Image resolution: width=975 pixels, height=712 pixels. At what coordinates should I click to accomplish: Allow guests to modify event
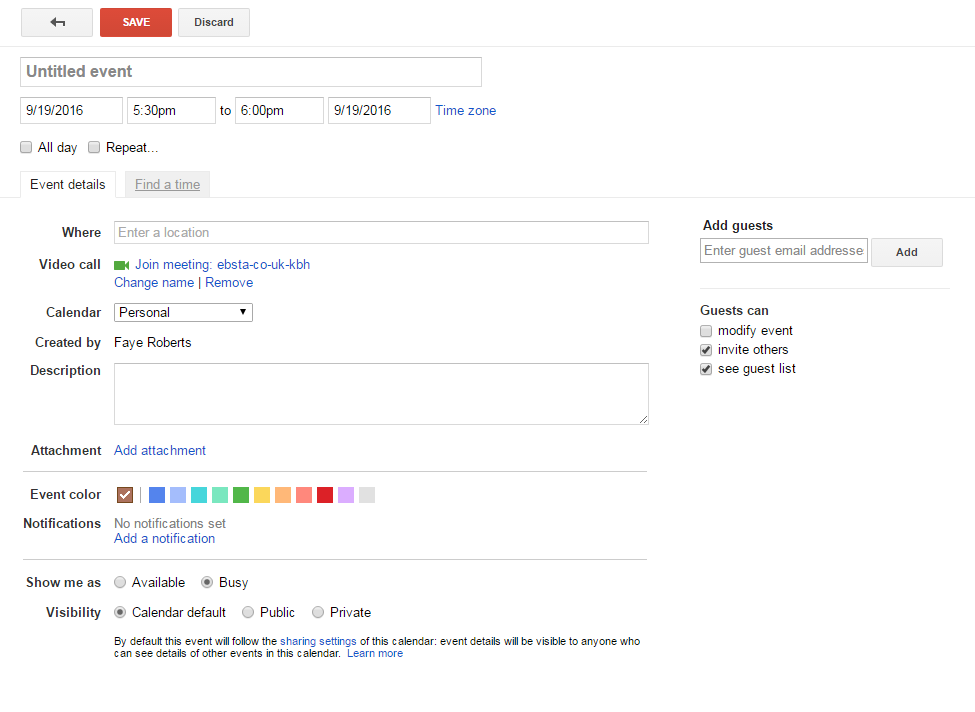(707, 331)
